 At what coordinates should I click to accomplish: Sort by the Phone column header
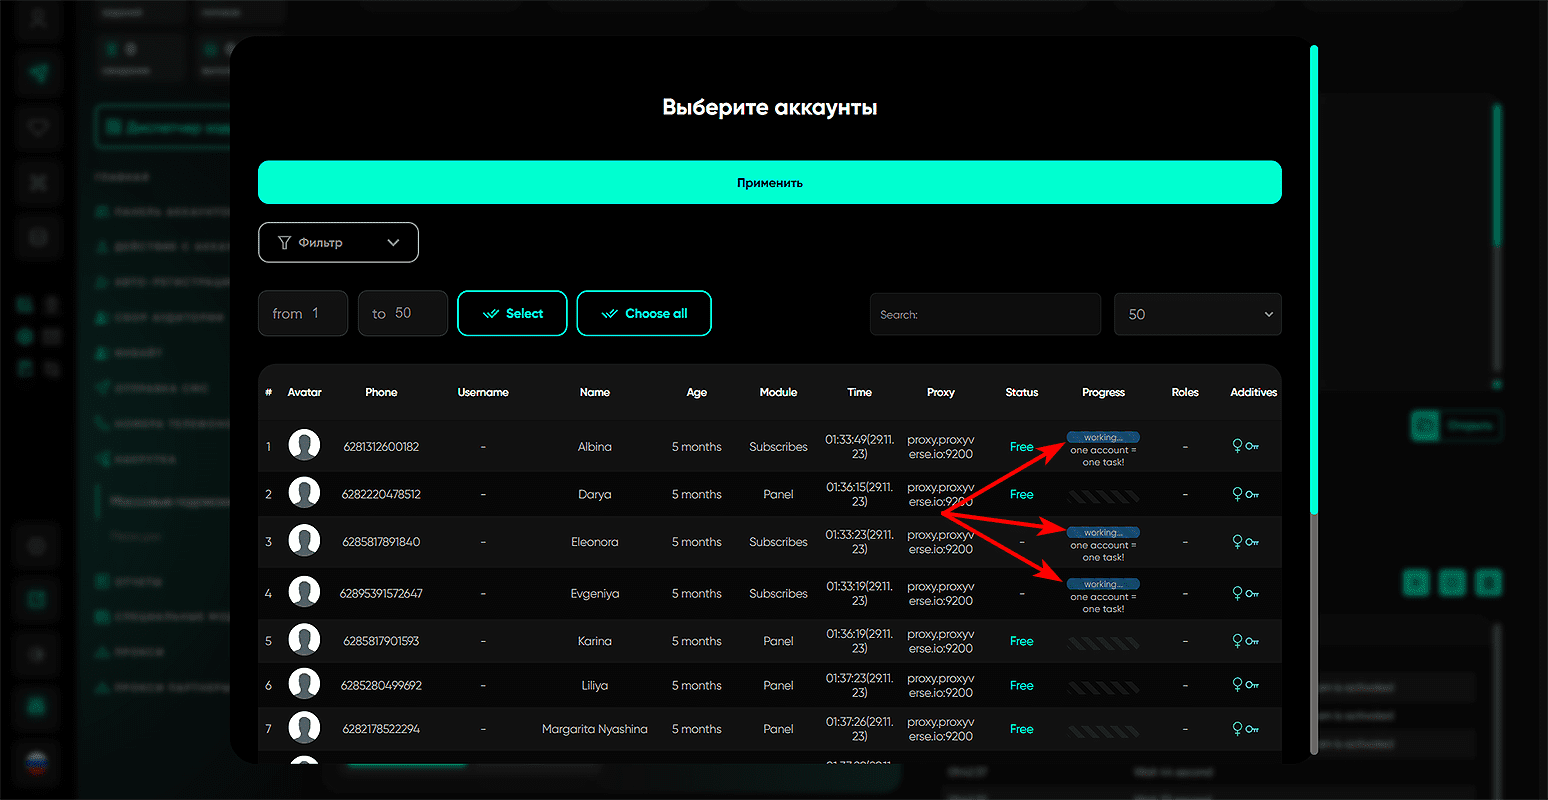tap(381, 392)
